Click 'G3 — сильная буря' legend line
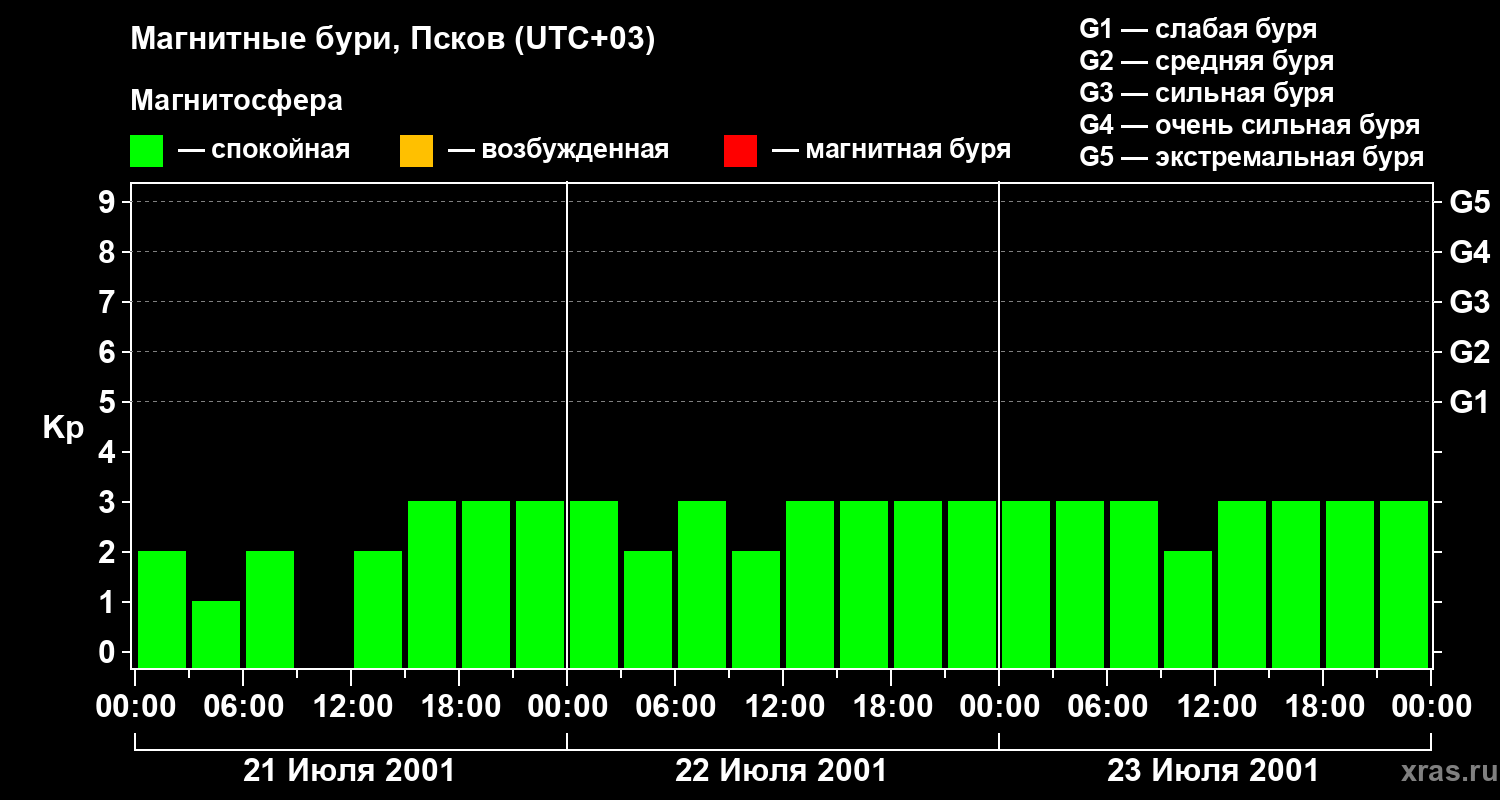The height and width of the screenshot is (800, 1500). coord(1207,93)
